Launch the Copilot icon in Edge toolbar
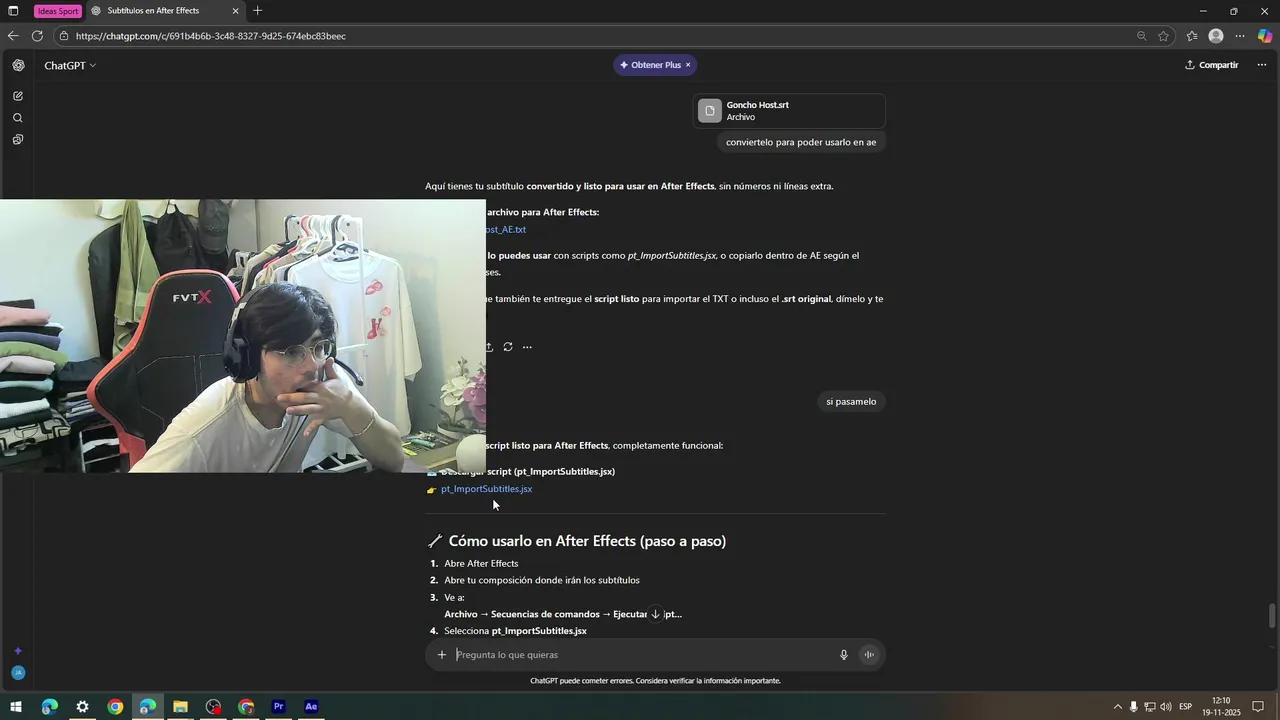Image resolution: width=1280 pixels, height=720 pixels. (1265, 36)
